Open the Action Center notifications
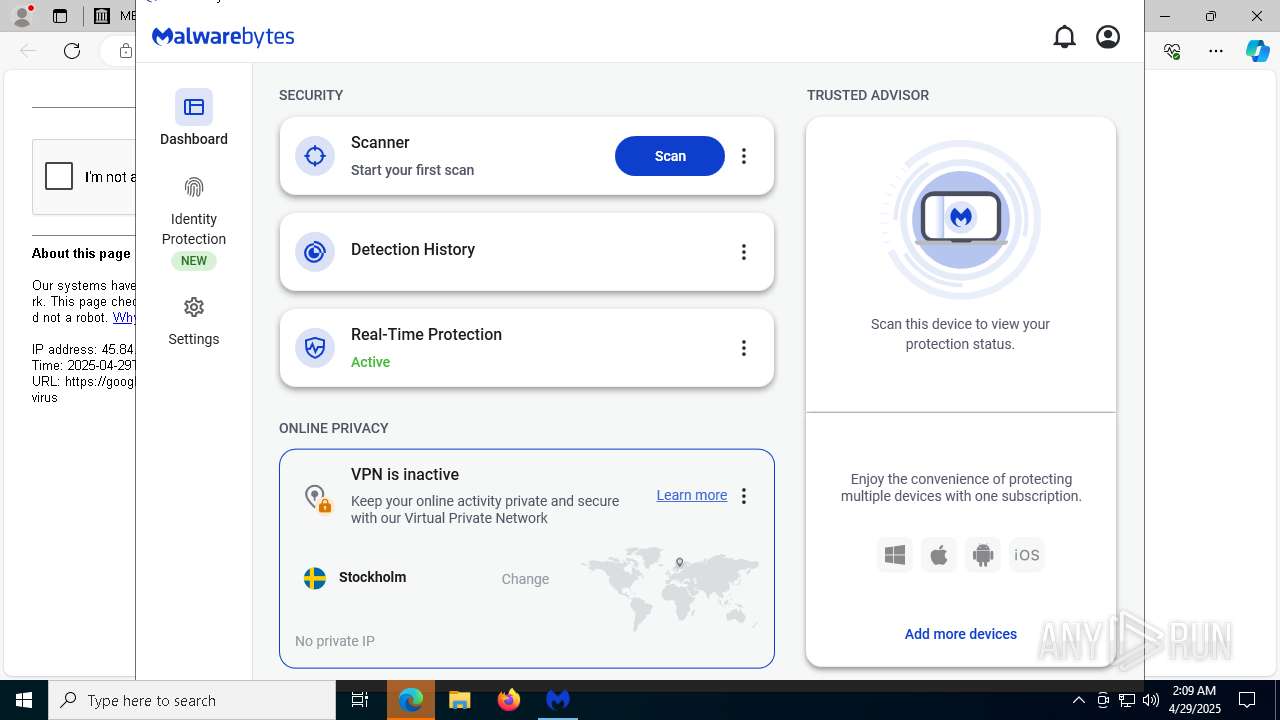Image resolution: width=1280 pixels, height=720 pixels. pyautogui.click(x=1247, y=700)
